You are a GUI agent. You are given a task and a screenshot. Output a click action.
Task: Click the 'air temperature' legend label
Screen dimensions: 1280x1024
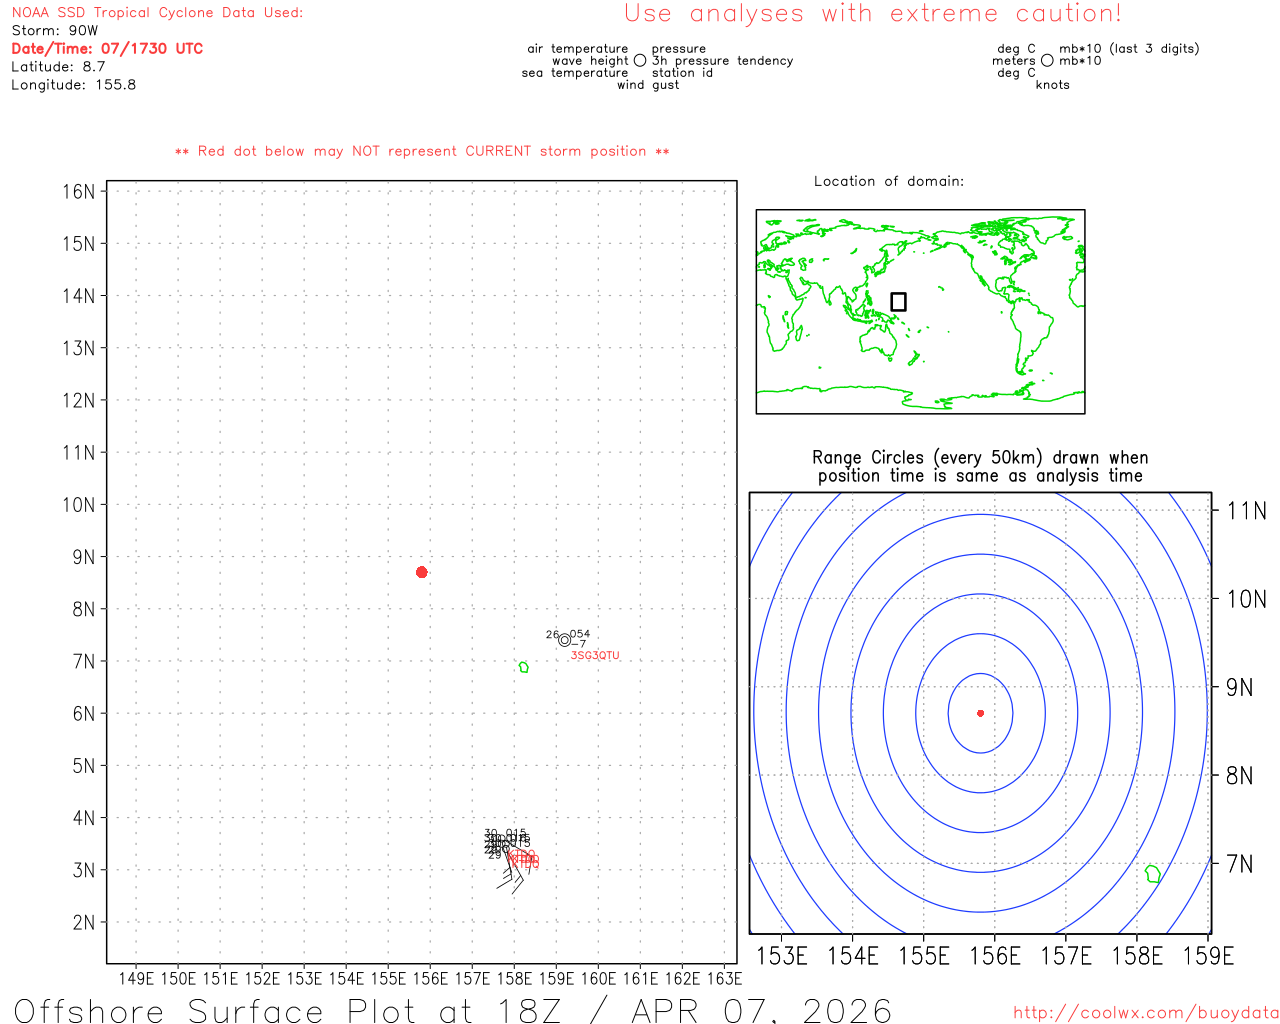578,49
